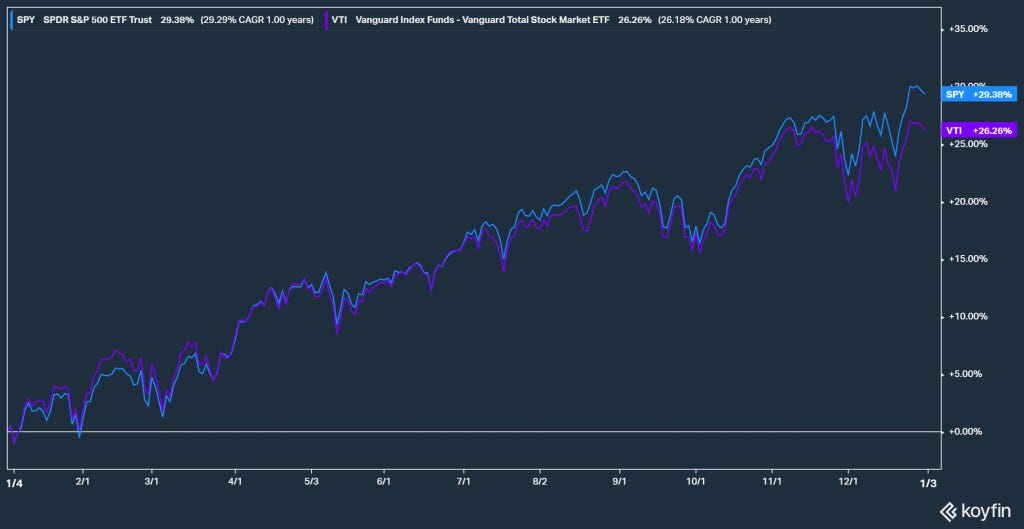Screen dimensions: 1024x529
Task: Click the 2/1 date label on x-axis
Action: pyautogui.click(x=83, y=482)
